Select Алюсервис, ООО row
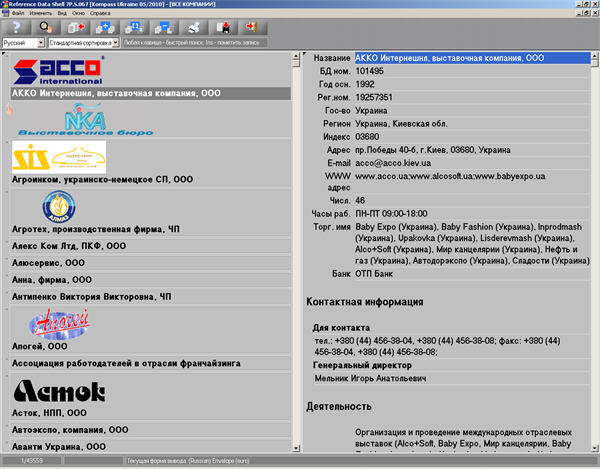 click(x=48, y=263)
